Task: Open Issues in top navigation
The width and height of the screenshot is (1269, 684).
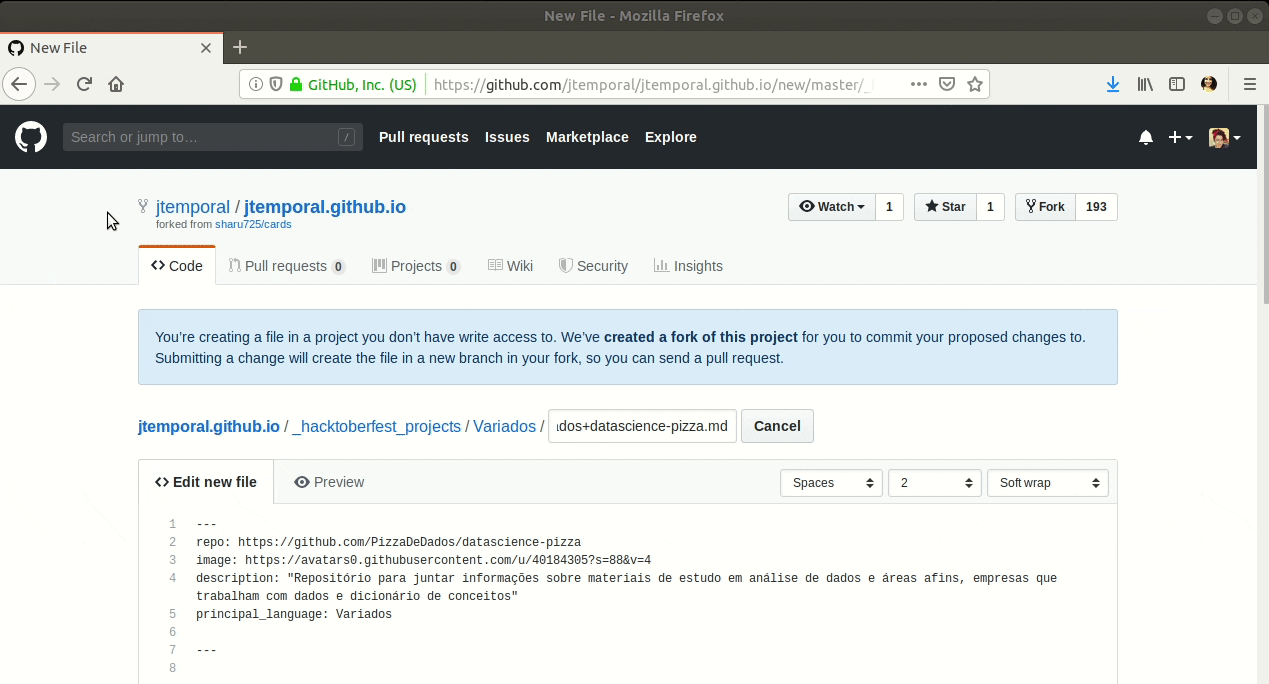Action: (x=507, y=137)
